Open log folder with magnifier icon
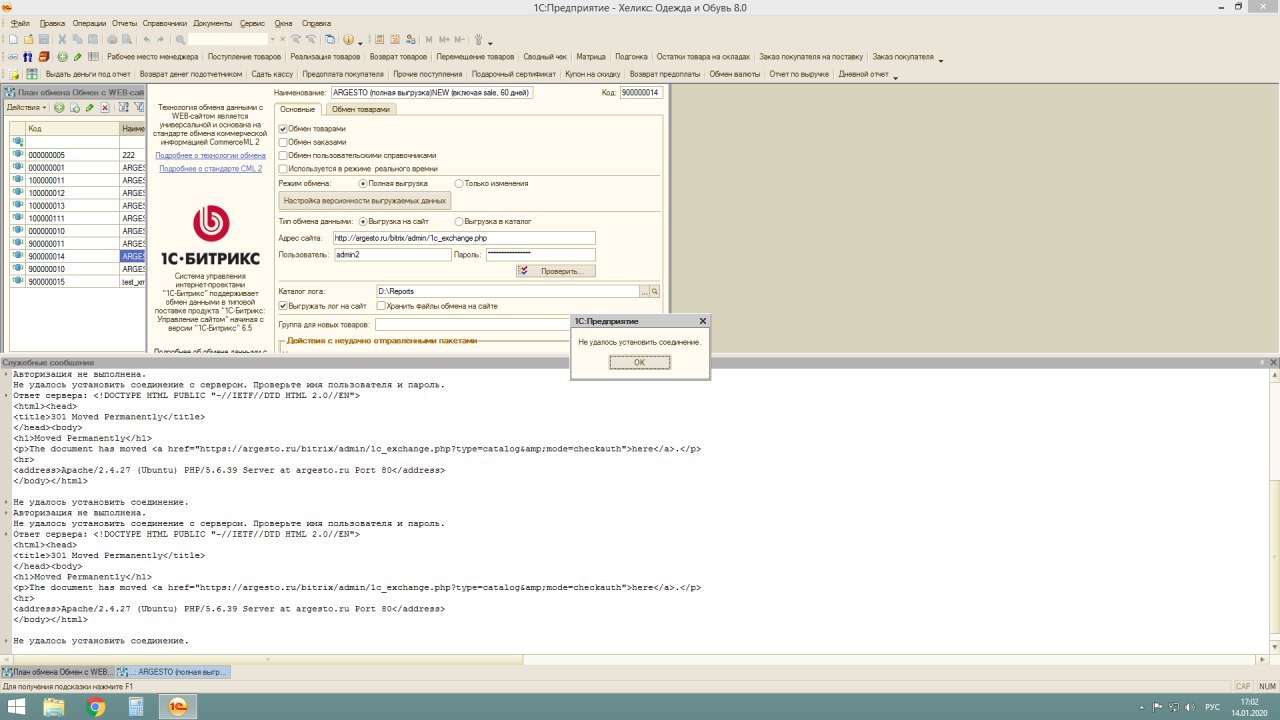 (656, 291)
